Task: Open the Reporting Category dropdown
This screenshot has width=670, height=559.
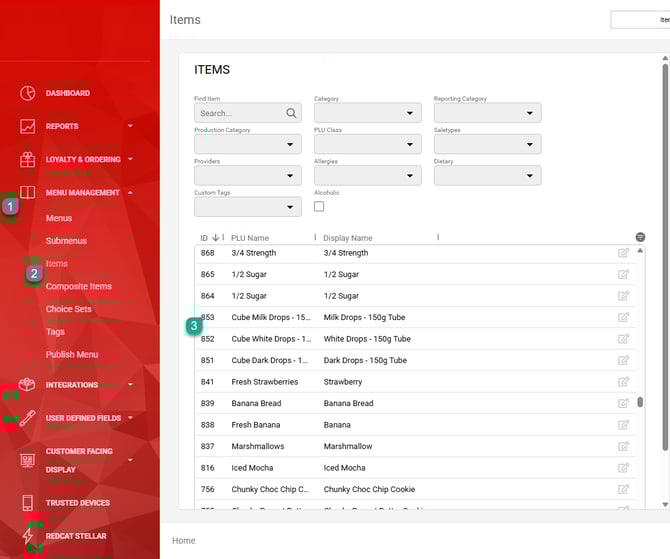Action: [487, 113]
